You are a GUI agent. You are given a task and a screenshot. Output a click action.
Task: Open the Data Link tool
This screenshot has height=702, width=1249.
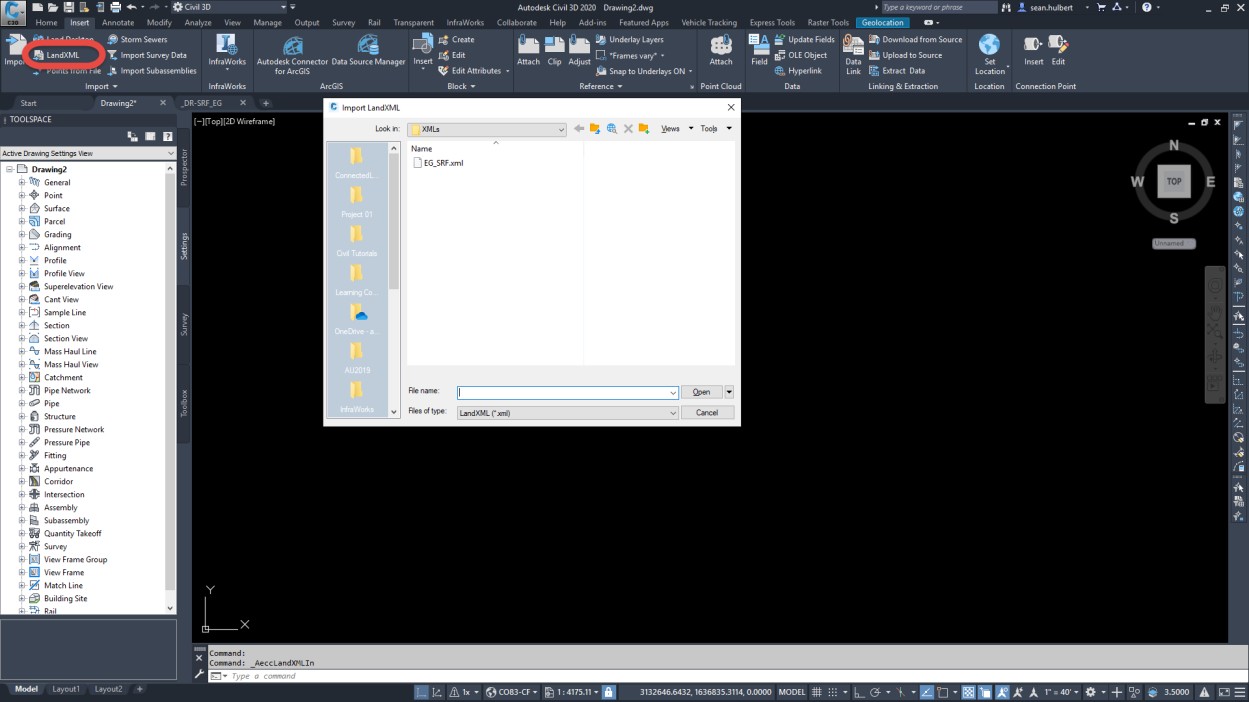(853, 55)
